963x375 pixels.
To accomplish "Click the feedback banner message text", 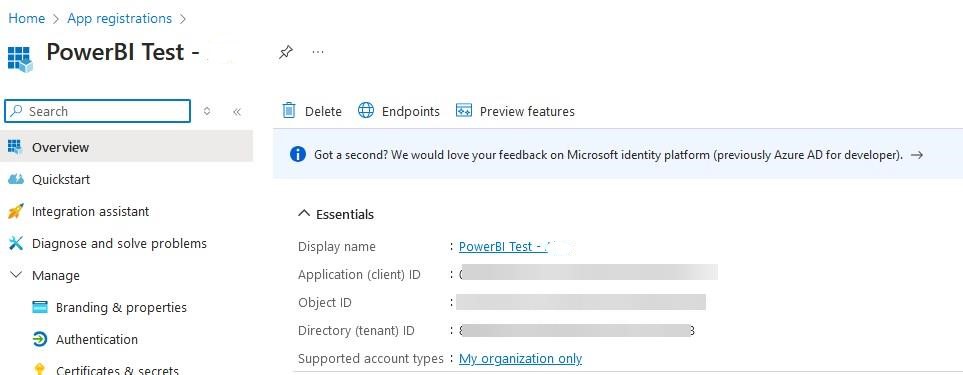I will [608, 155].
